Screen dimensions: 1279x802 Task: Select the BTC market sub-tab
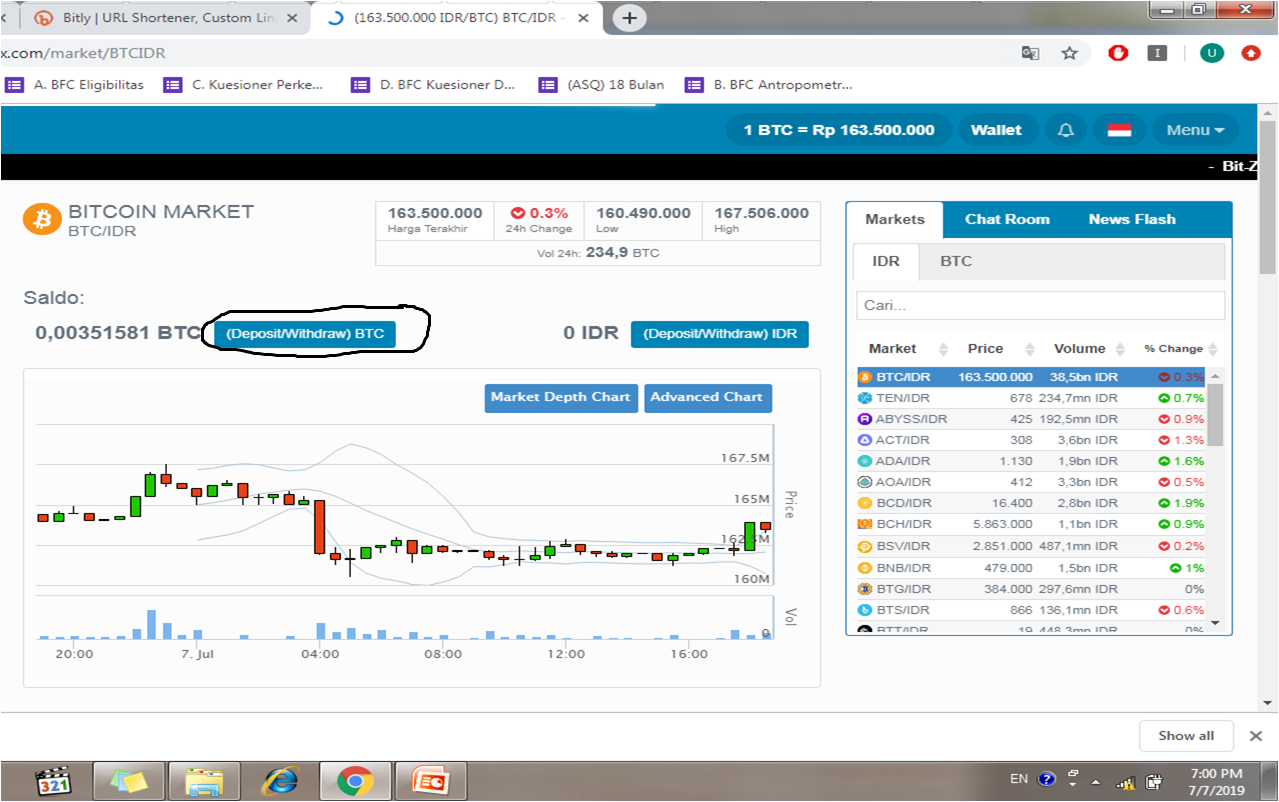coord(956,261)
